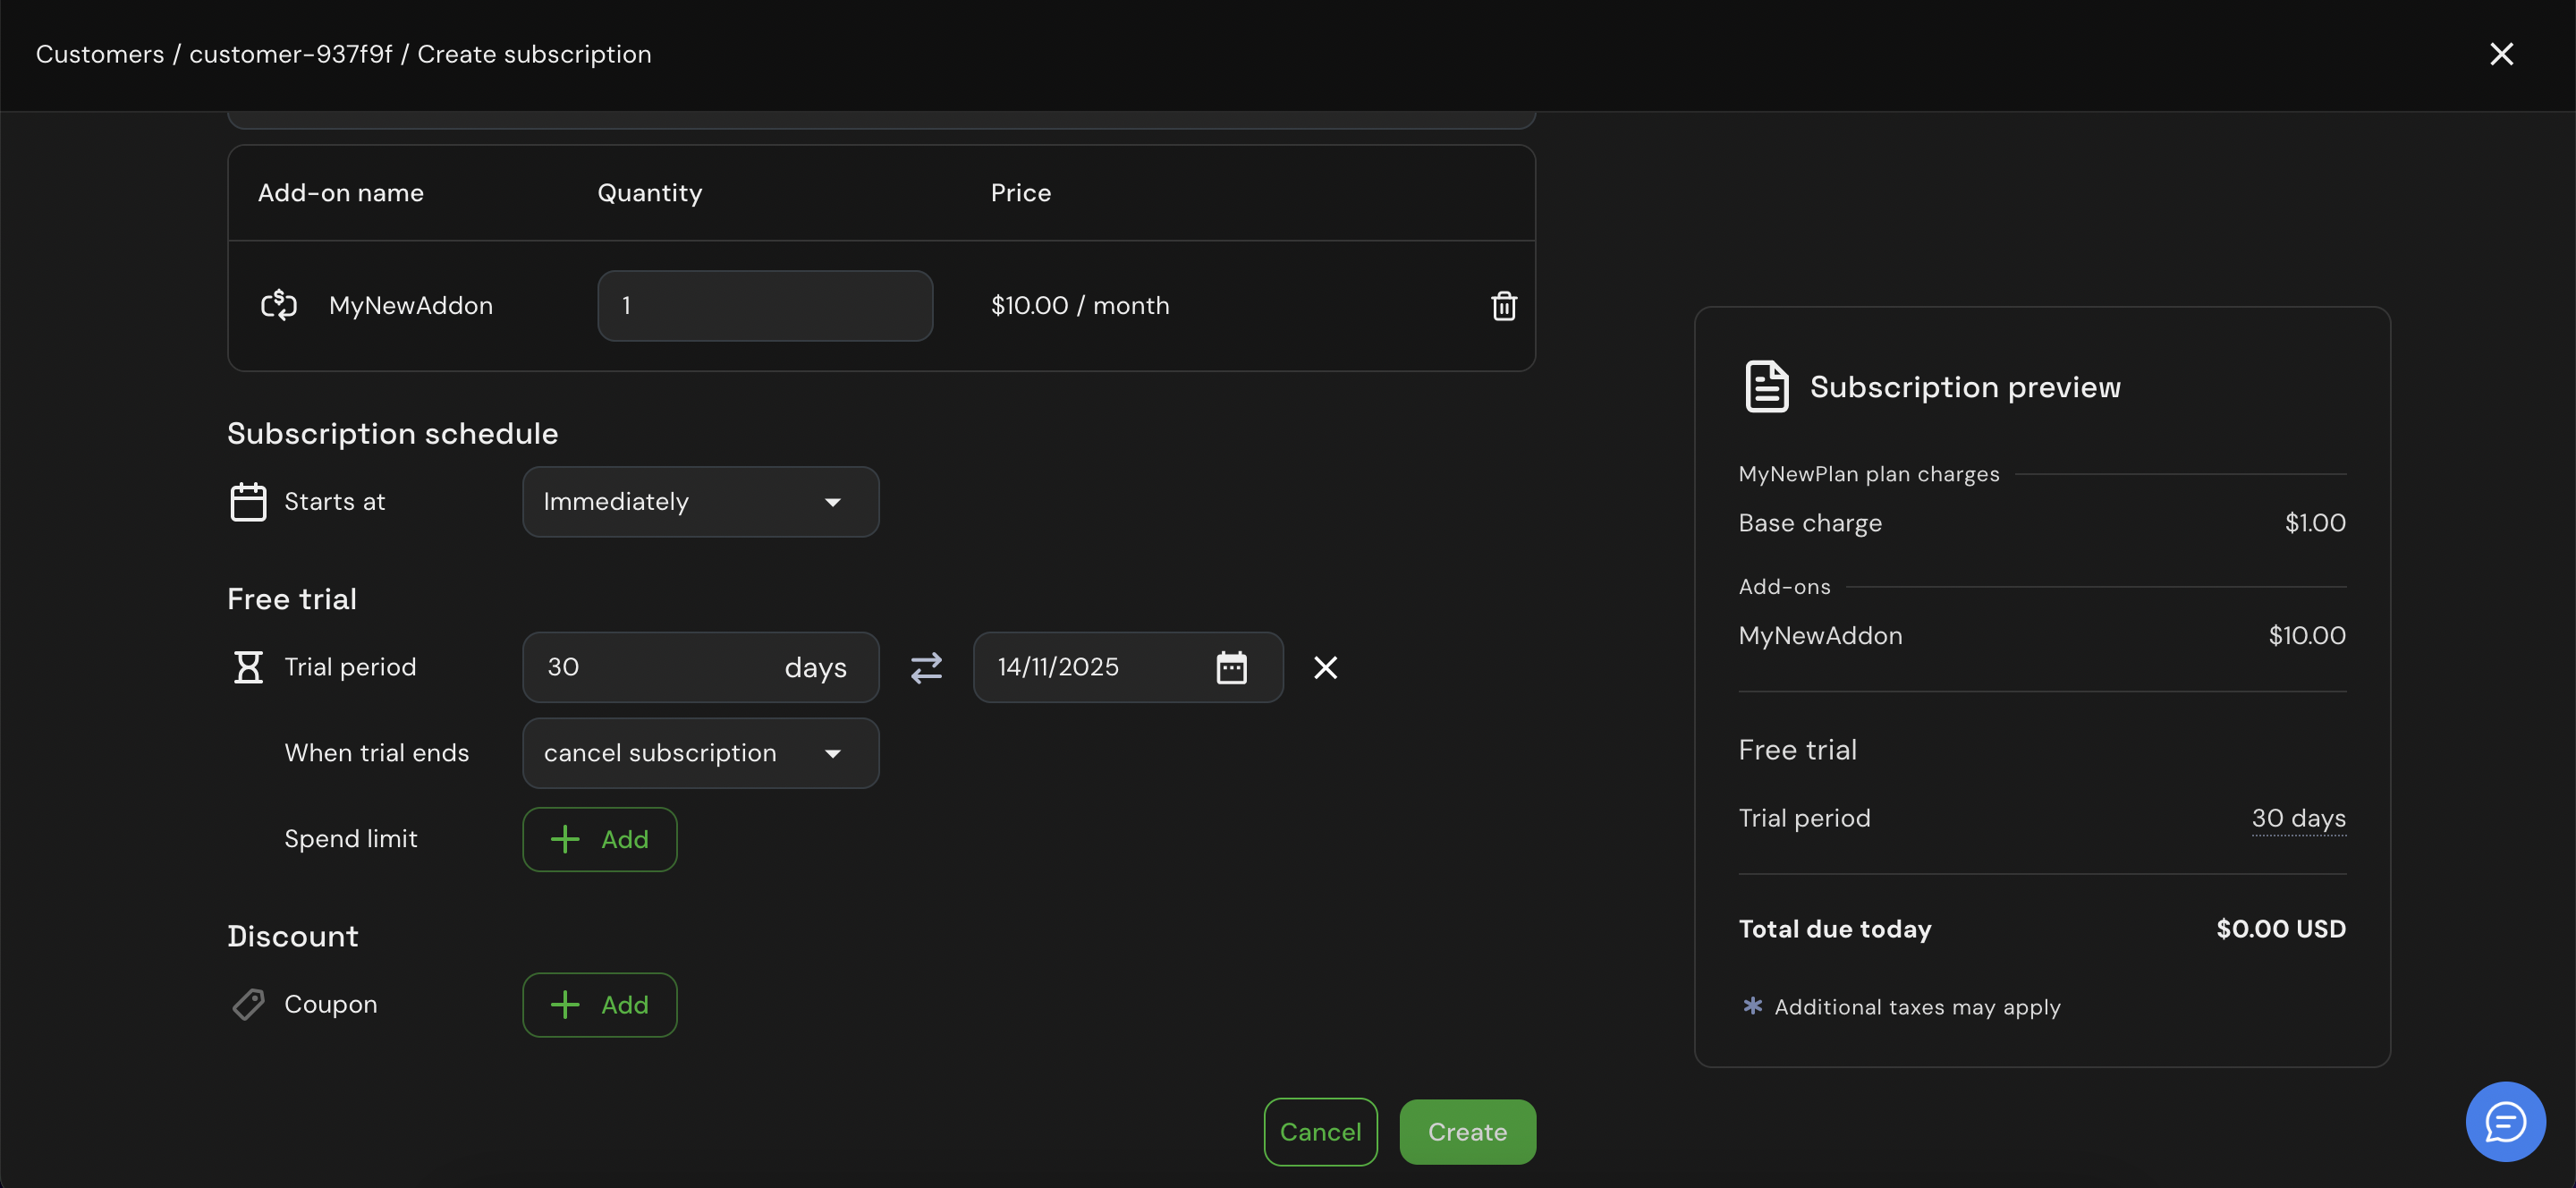Swap trial days and date mode
2576x1188 pixels.
pos(926,667)
